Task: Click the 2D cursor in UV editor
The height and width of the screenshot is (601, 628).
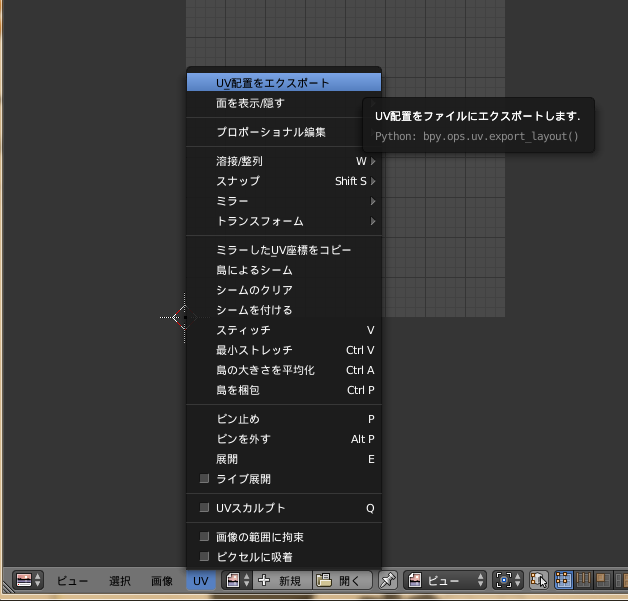Action: pos(185,318)
